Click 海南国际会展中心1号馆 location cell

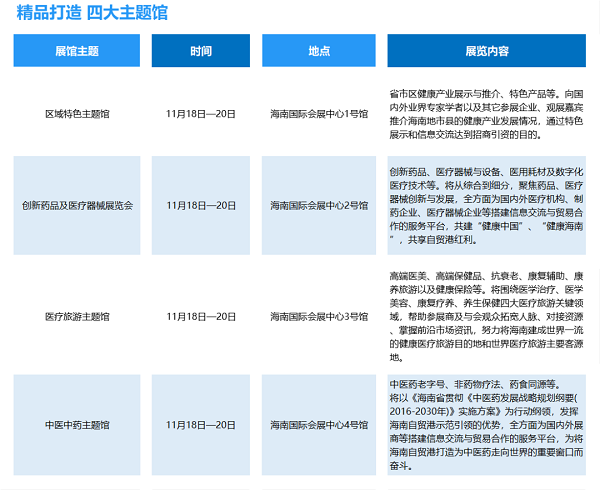(319, 114)
